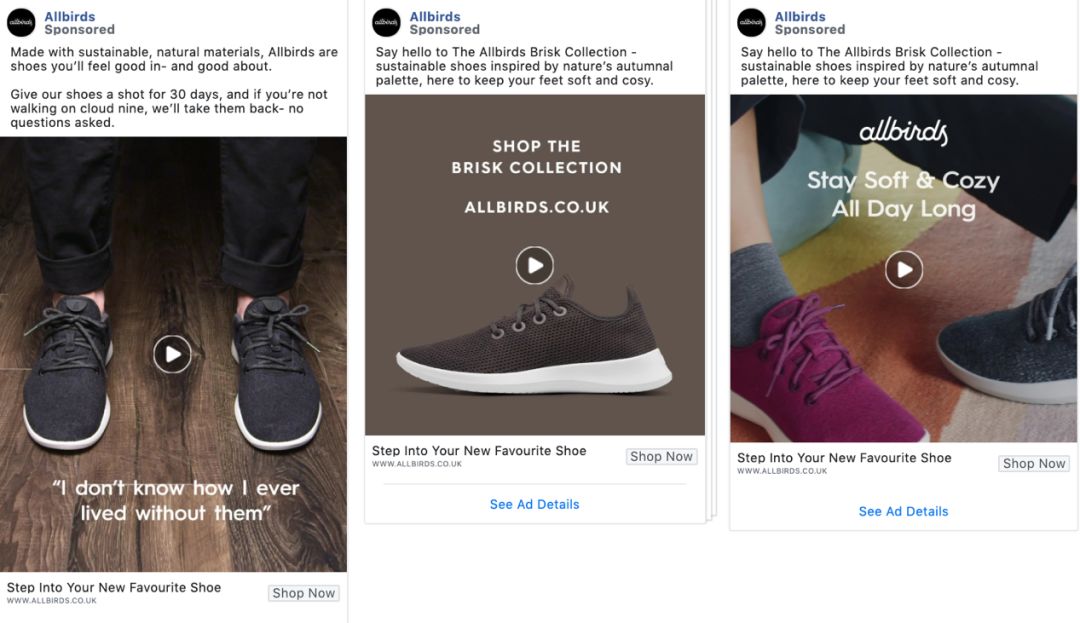Click the www.allbirds.co.uk URL under the Stay Soft & Cozy ad
This screenshot has height=623, width=1080.
tap(782, 471)
